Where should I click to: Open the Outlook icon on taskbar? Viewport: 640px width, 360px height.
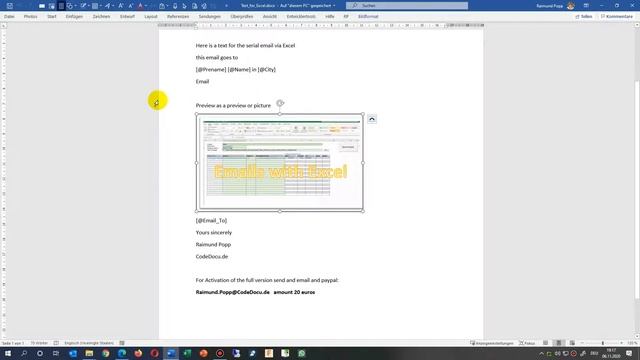[73, 353]
